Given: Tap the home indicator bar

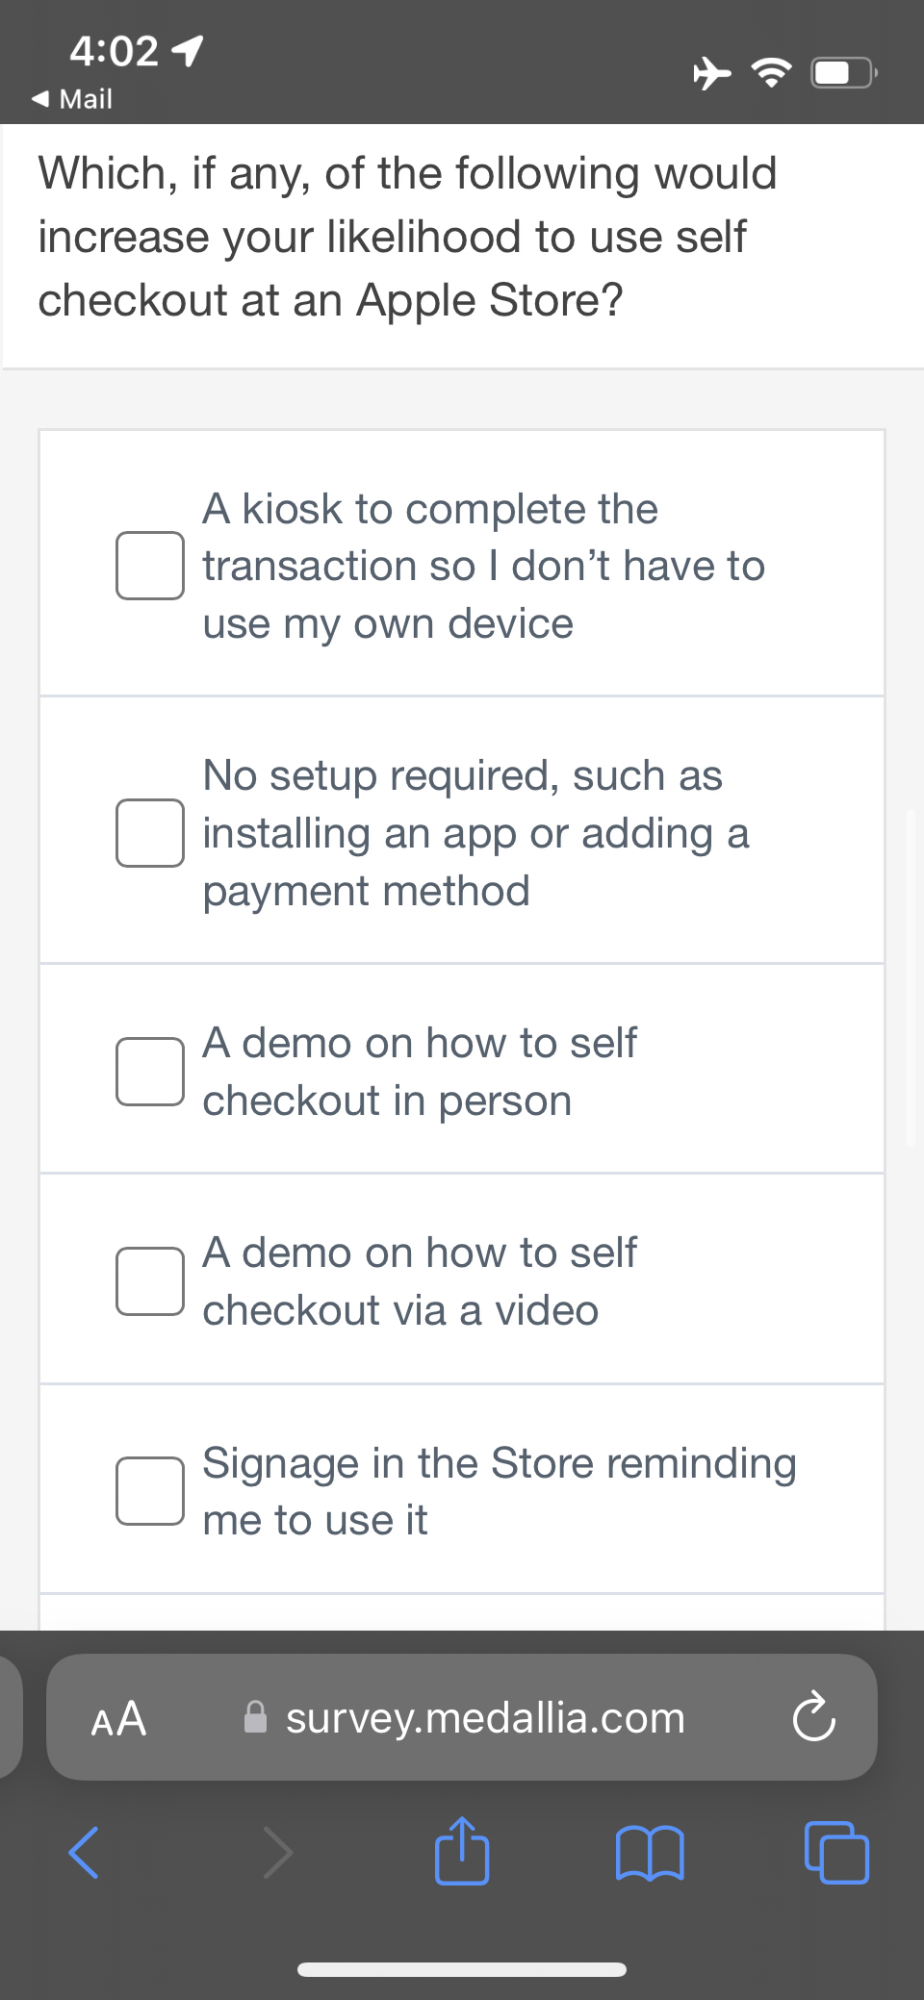Looking at the screenshot, I should point(462,1969).
